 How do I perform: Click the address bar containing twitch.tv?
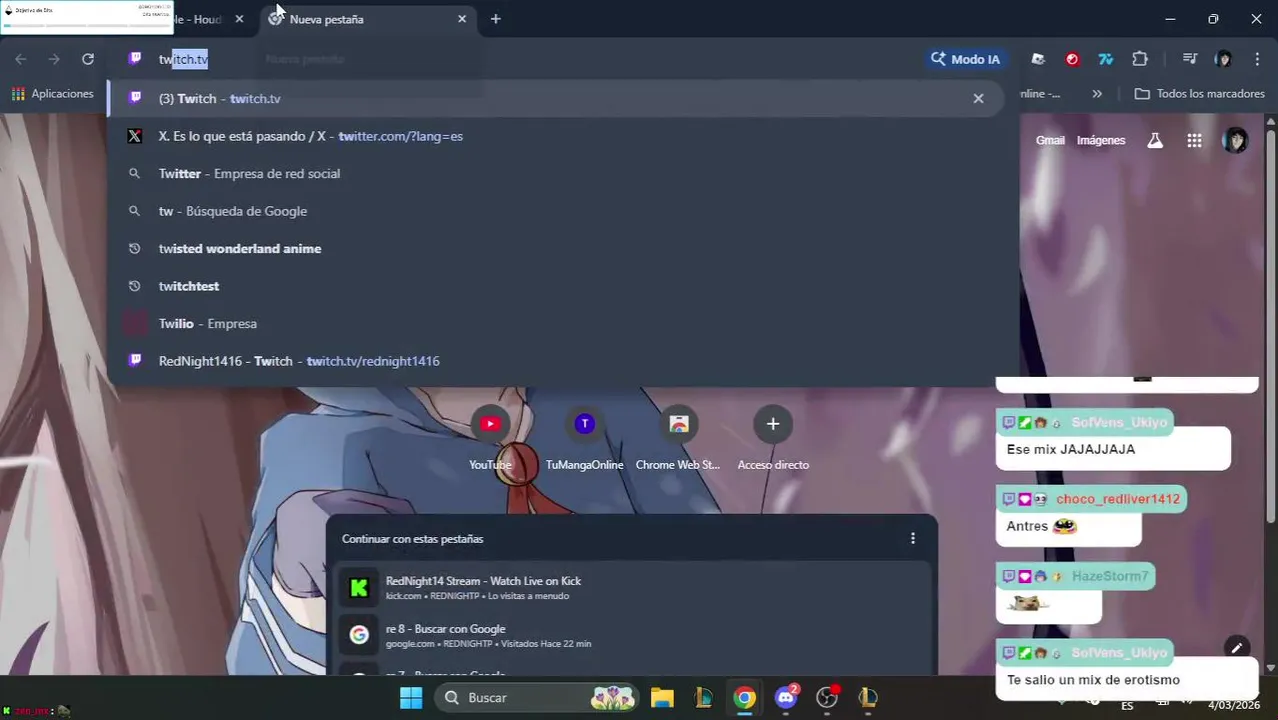[x=520, y=59]
